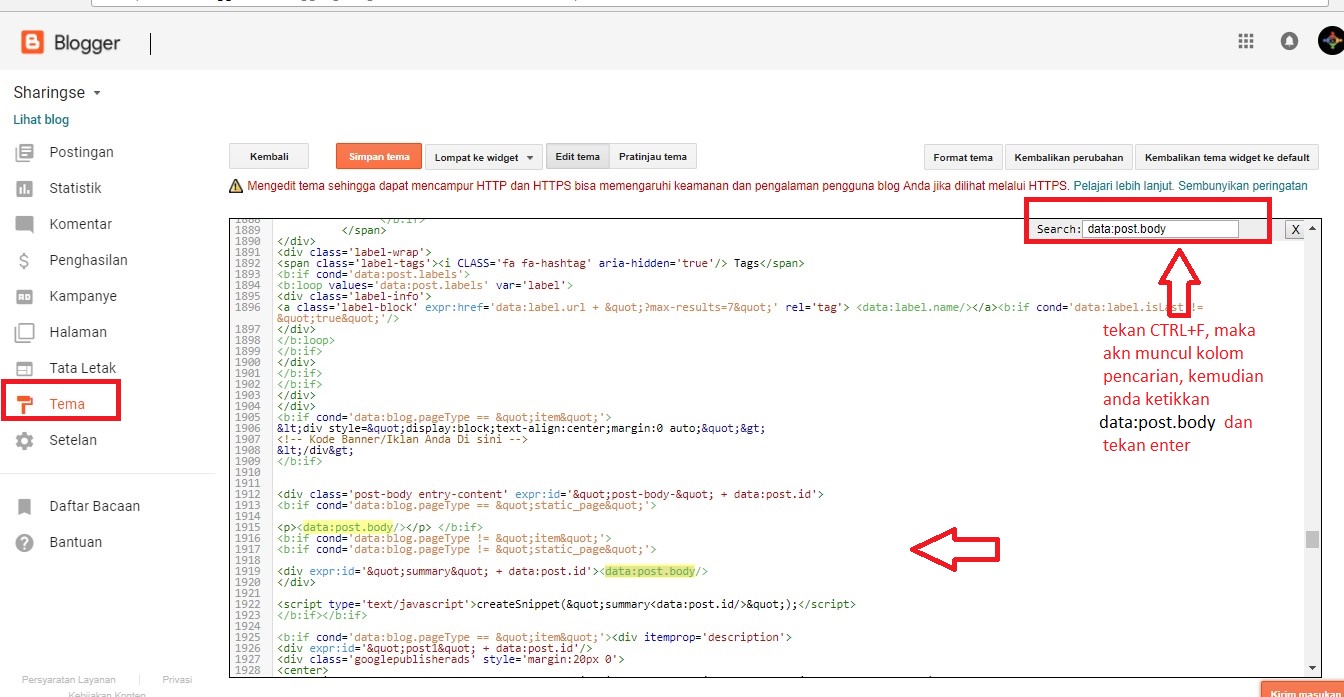Click the Statistik bar chart icon
This screenshot has width=1344, height=697.
click(x=25, y=189)
